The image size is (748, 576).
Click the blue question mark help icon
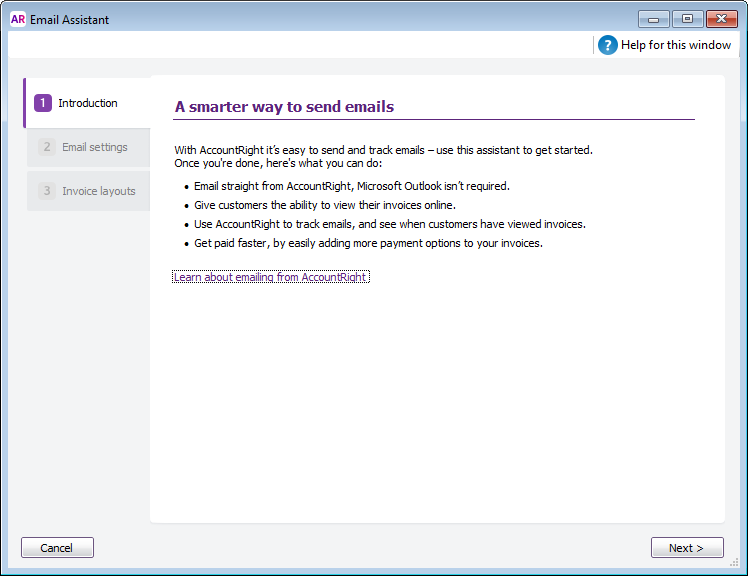point(607,45)
